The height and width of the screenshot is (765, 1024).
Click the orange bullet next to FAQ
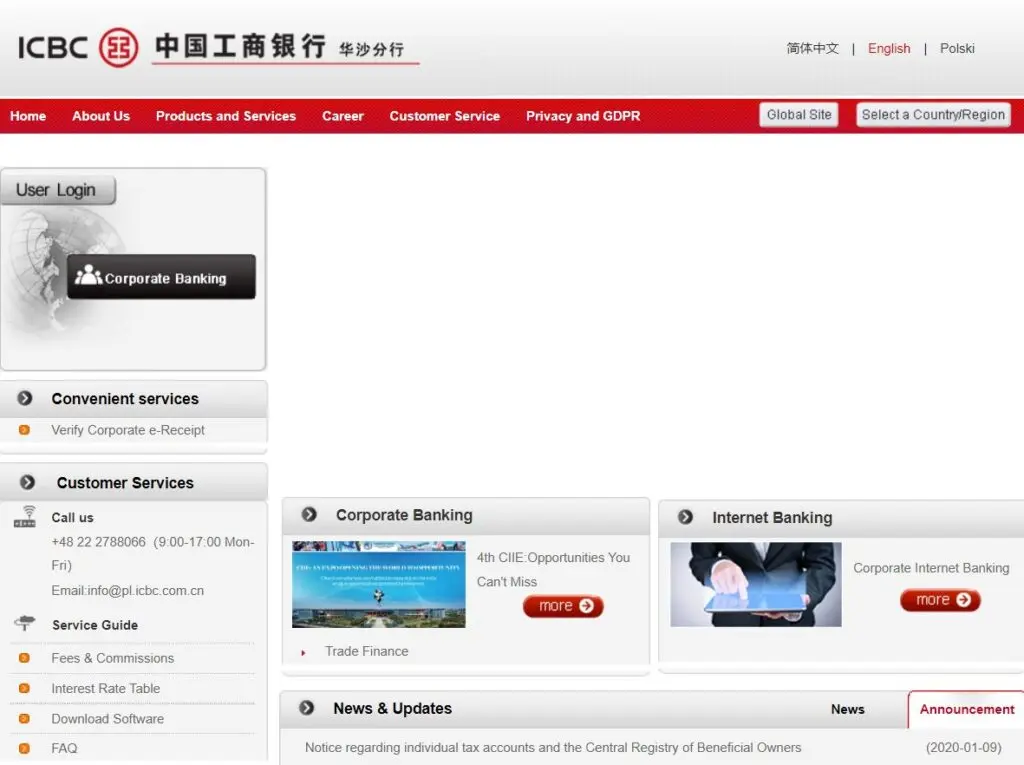[25, 748]
